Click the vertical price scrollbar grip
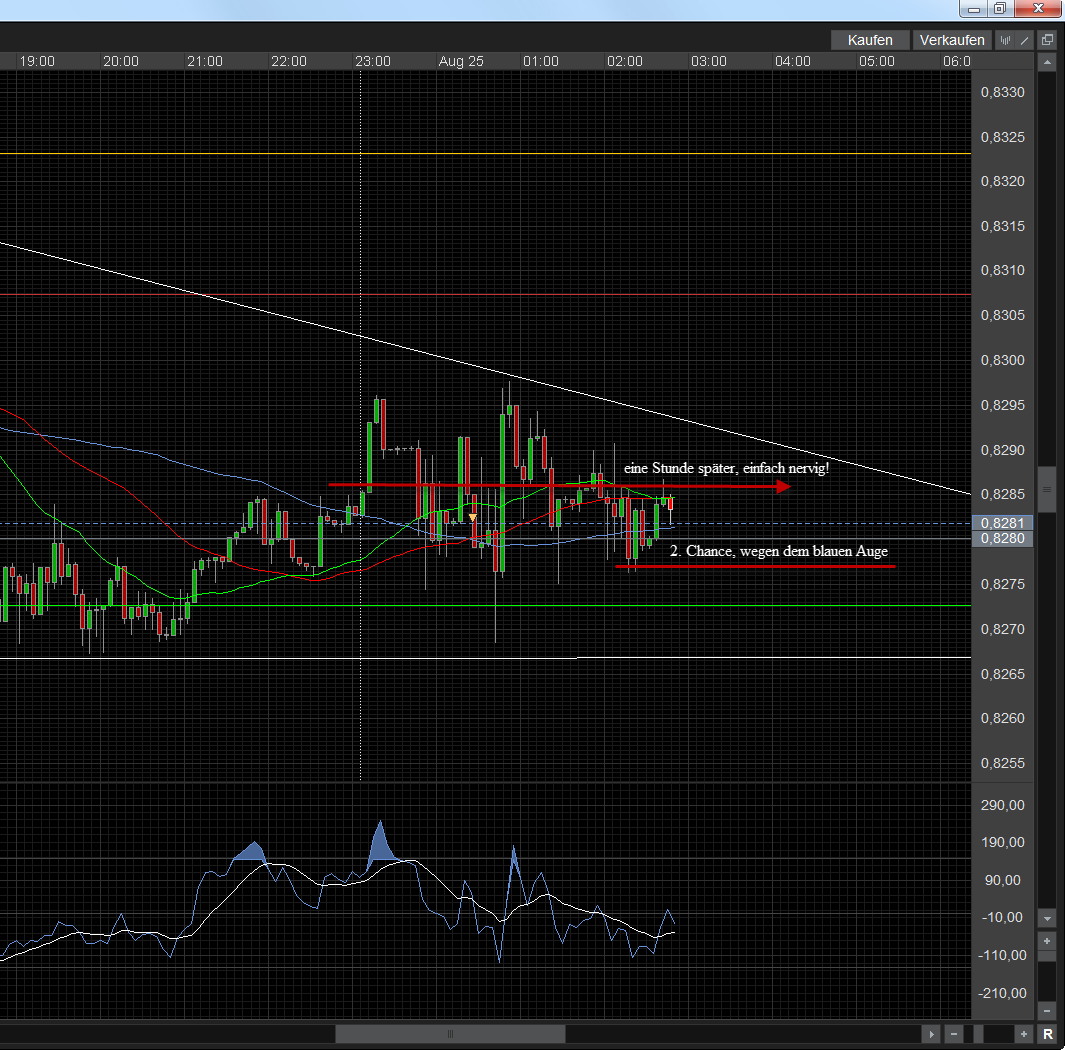The width and height of the screenshot is (1065, 1050). point(1047,490)
